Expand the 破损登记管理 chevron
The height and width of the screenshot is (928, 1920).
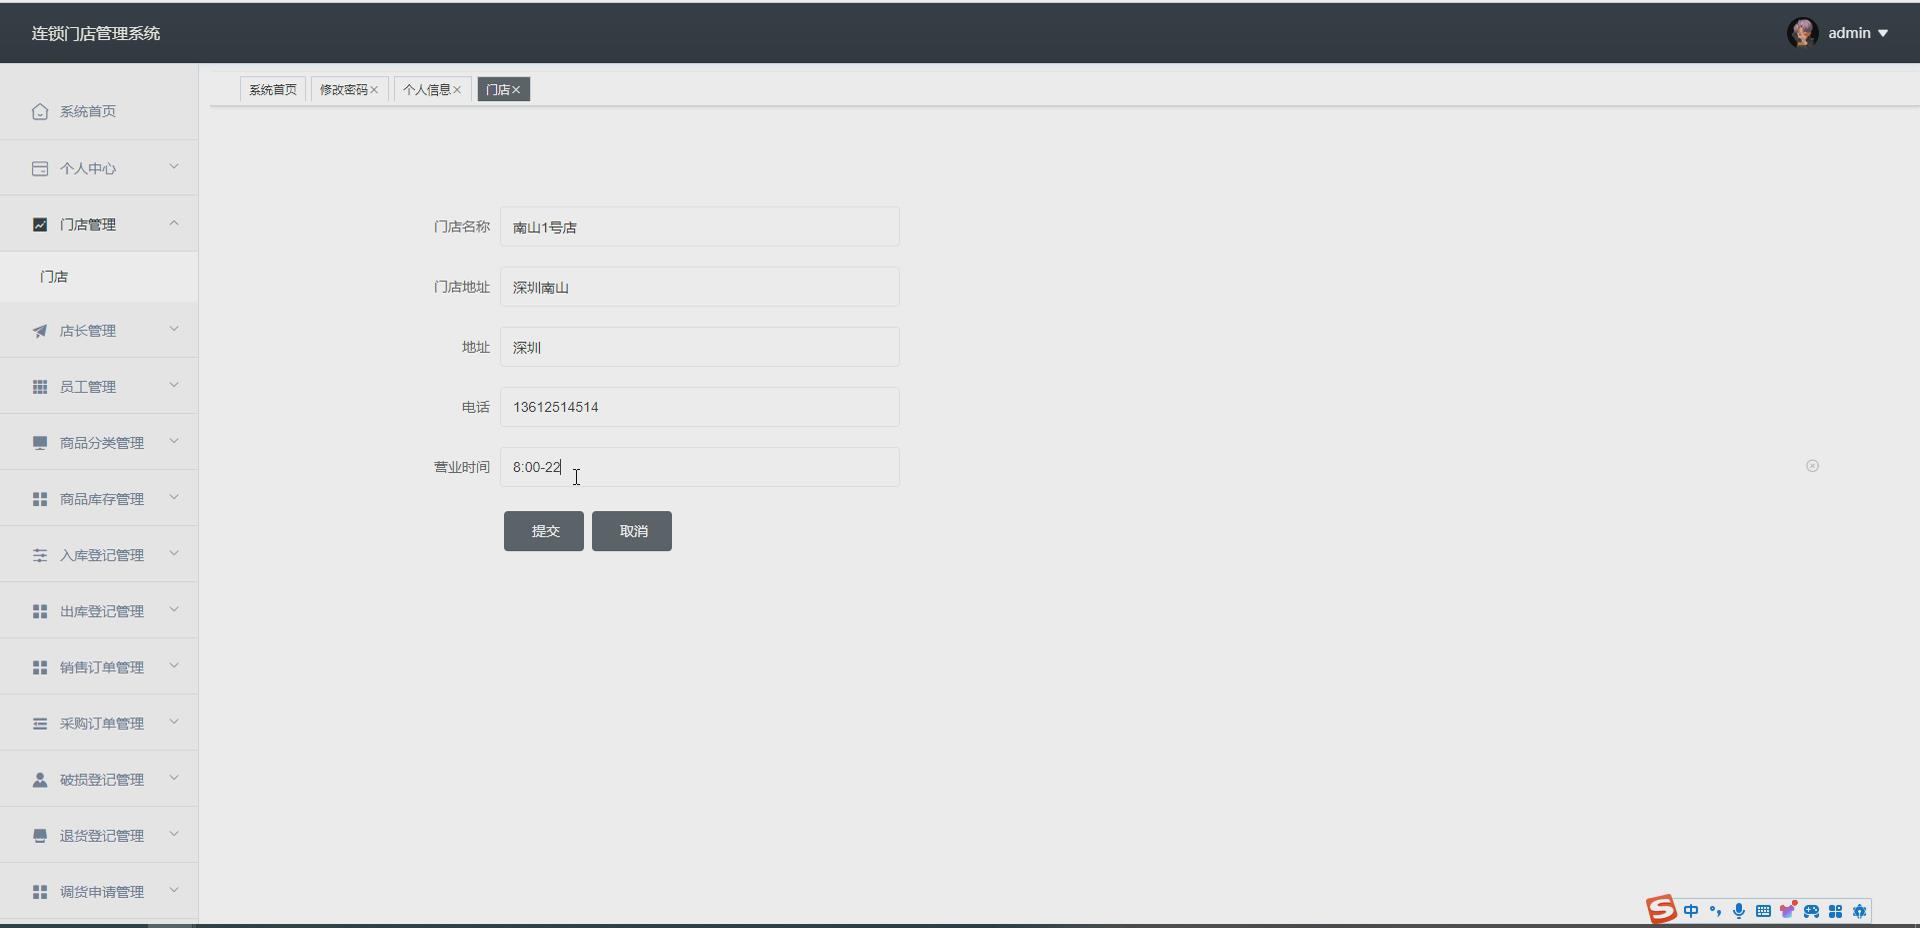[174, 777]
